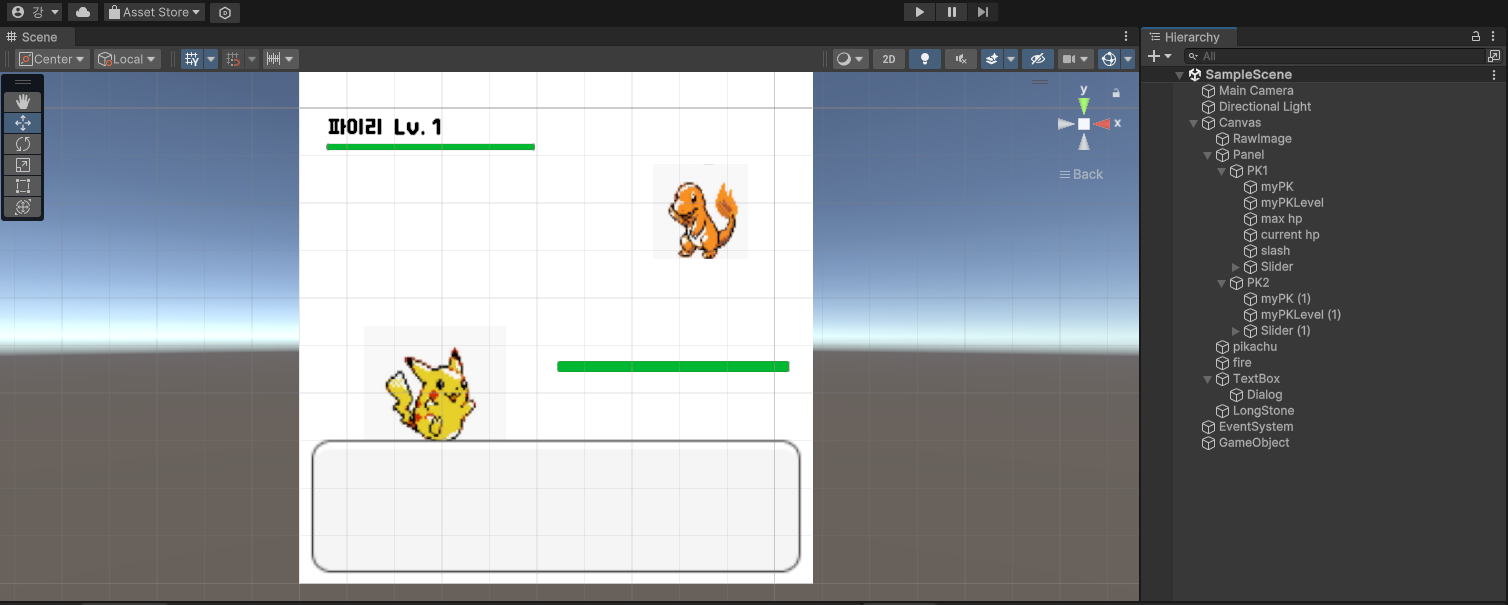Toggle hidden objects visibility eye icon
The height and width of the screenshot is (605, 1508).
[x=1038, y=59]
